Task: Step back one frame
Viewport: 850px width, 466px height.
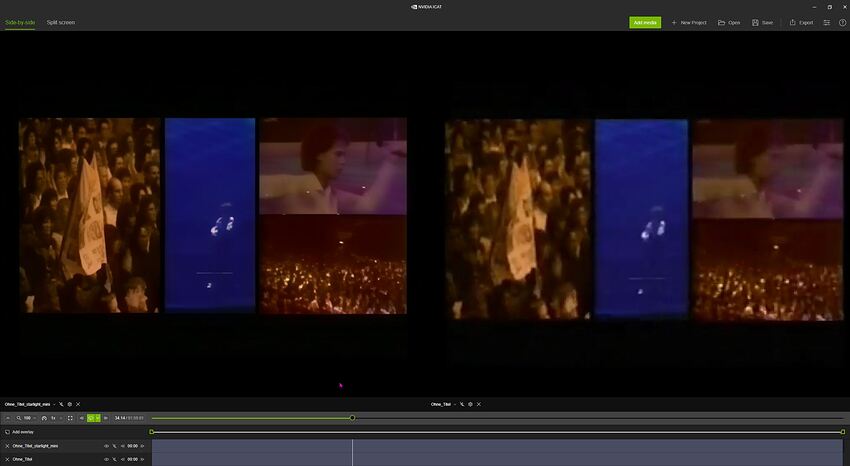Action: (x=81, y=418)
